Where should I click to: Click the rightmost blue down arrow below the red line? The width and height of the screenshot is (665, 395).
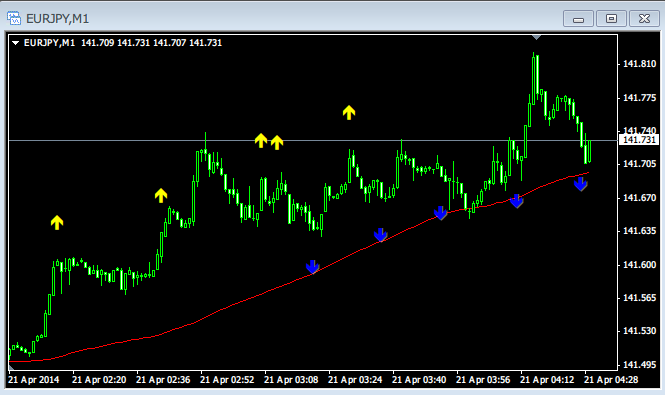(580, 184)
